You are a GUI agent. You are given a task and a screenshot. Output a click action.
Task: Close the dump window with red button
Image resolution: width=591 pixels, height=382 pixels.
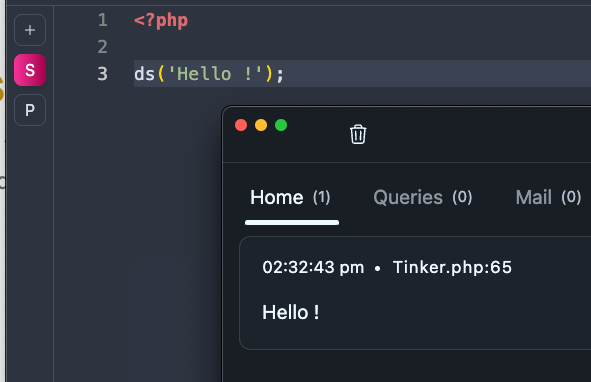click(241, 125)
